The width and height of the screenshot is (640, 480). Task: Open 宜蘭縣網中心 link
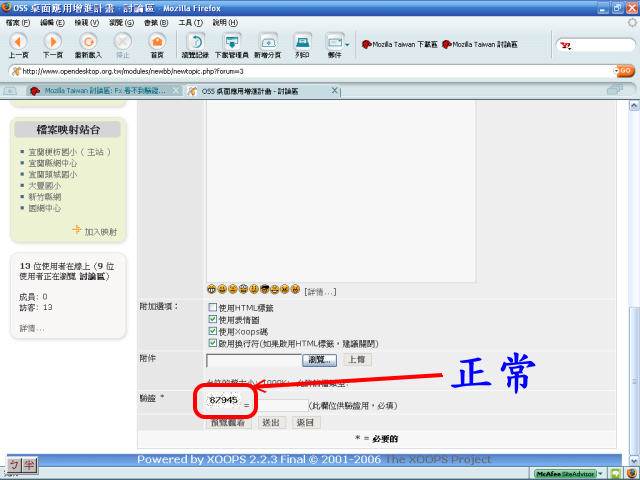(52, 163)
